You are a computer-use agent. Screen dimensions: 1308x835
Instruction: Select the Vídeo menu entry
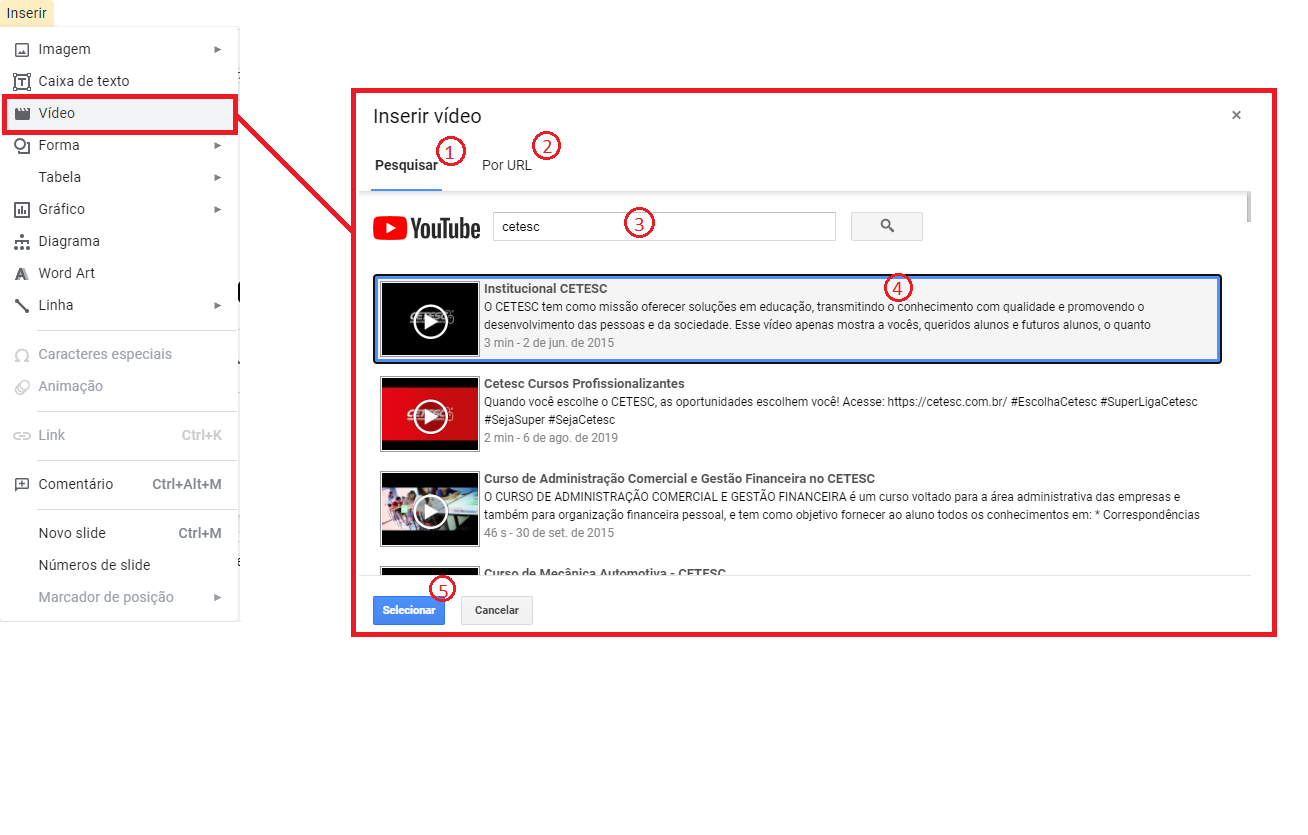119,113
